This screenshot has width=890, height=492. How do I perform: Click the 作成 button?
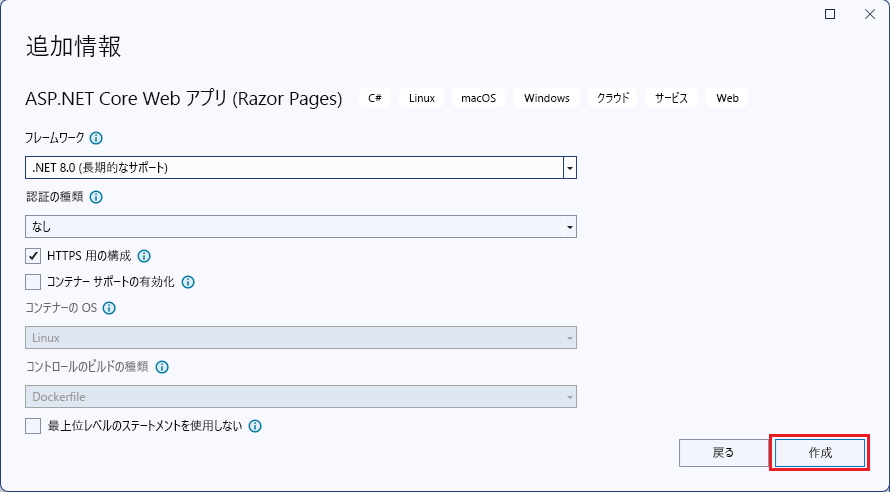click(x=820, y=453)
